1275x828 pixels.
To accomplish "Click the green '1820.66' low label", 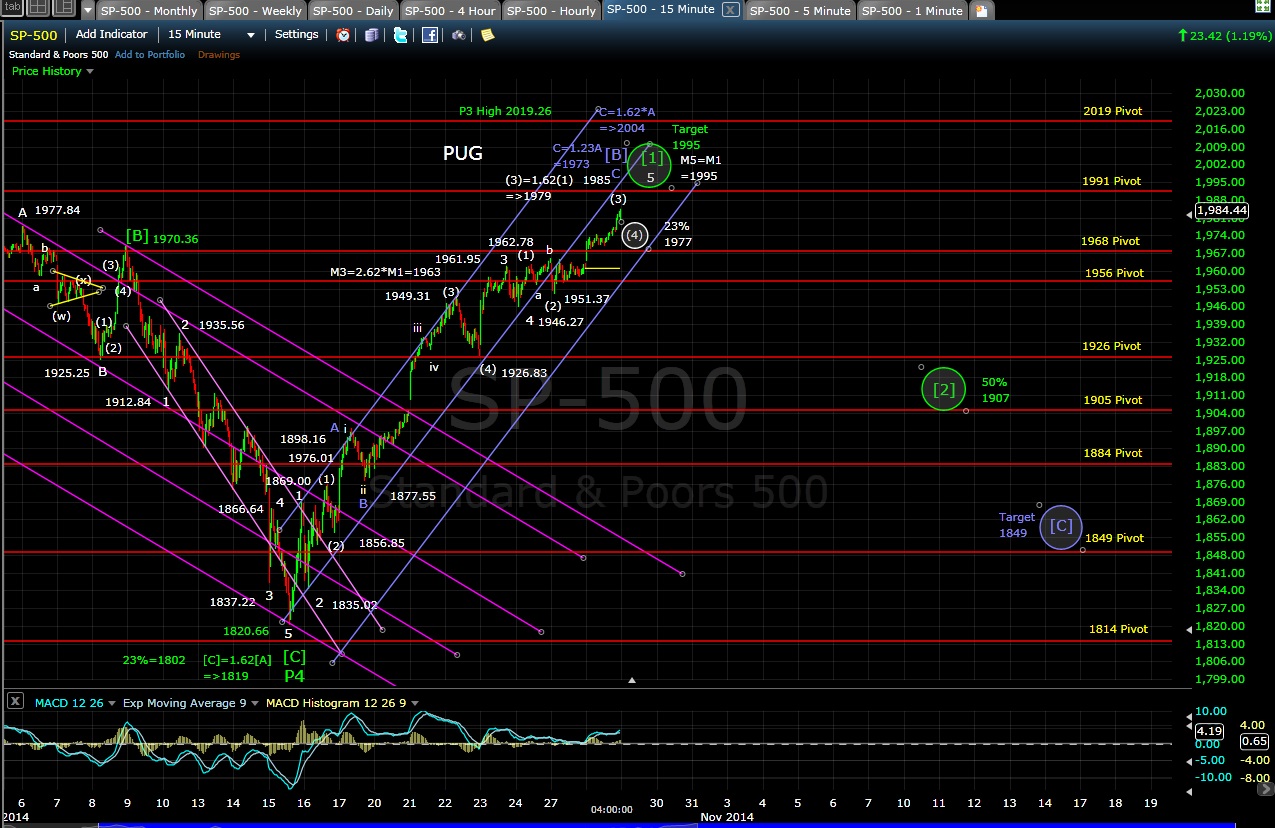I will tap(246, 631).
